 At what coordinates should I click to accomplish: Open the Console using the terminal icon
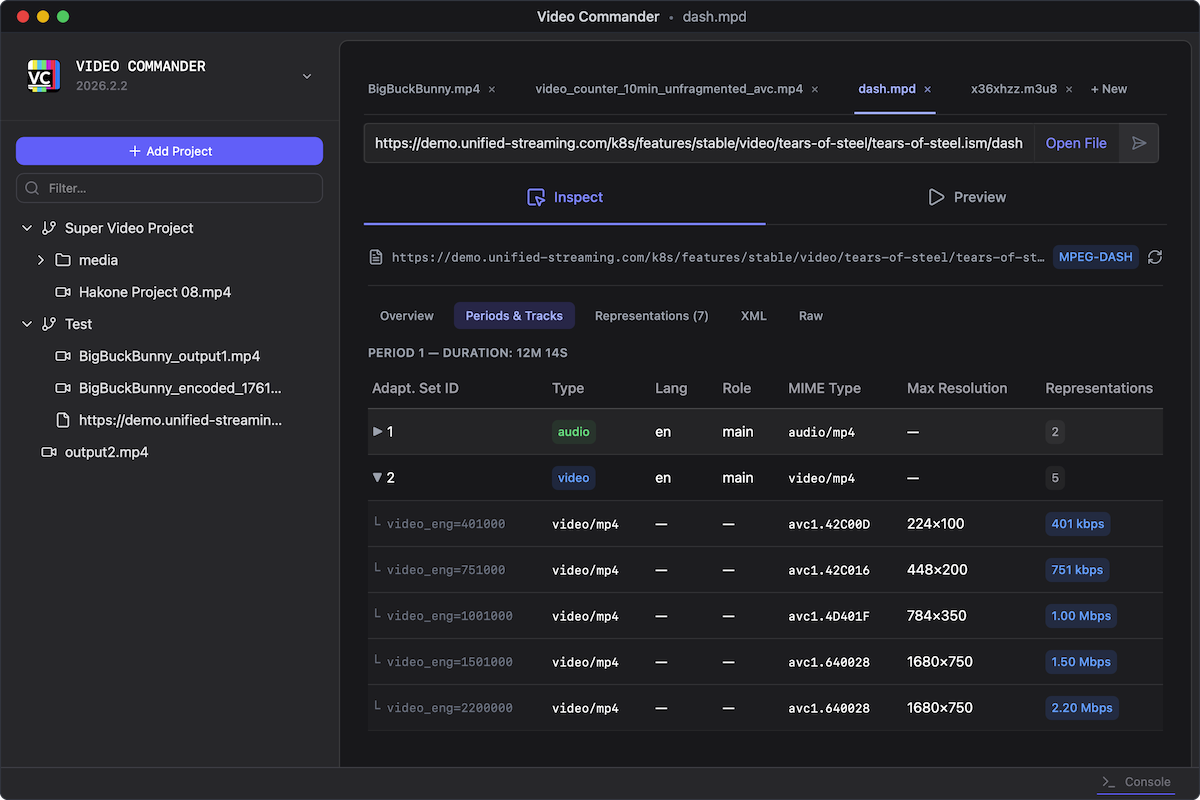click(1108, 782)
